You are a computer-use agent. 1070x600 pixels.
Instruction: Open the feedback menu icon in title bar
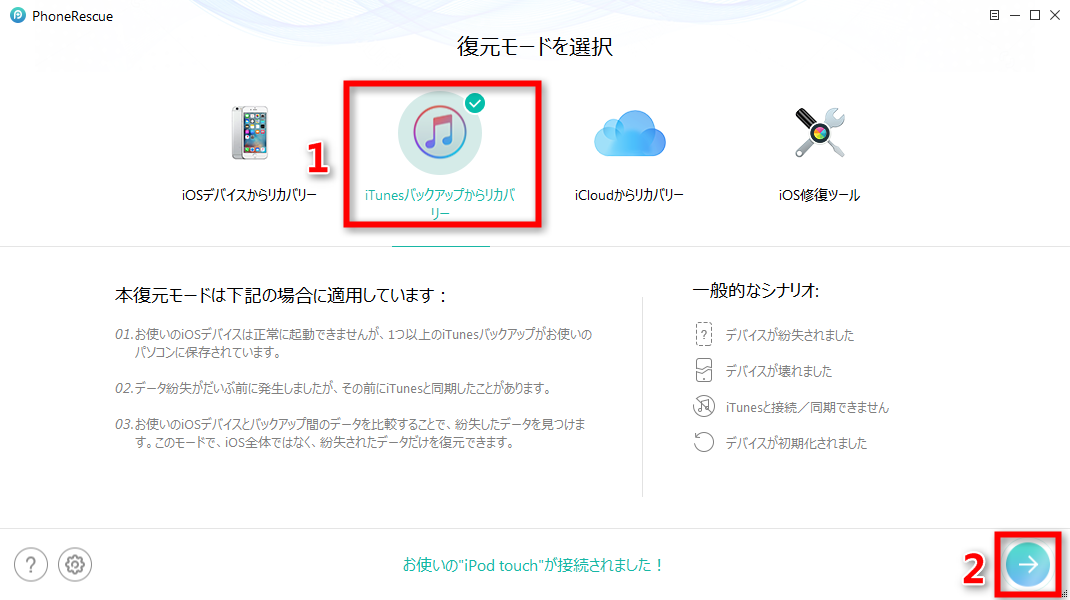click(994, 15)
